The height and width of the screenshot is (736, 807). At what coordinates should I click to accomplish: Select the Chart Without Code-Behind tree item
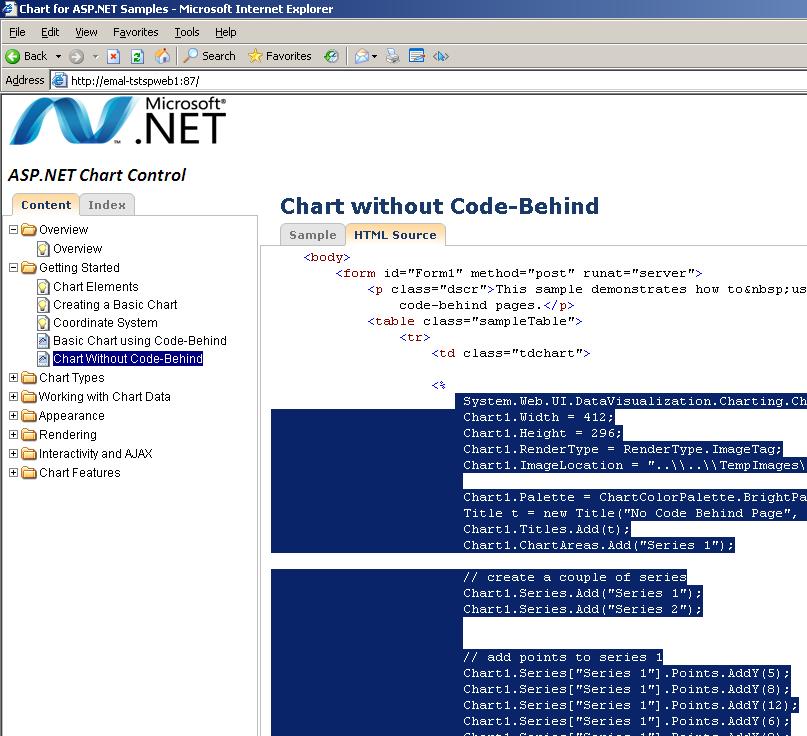pyautogui.click(x=128, y=359)
